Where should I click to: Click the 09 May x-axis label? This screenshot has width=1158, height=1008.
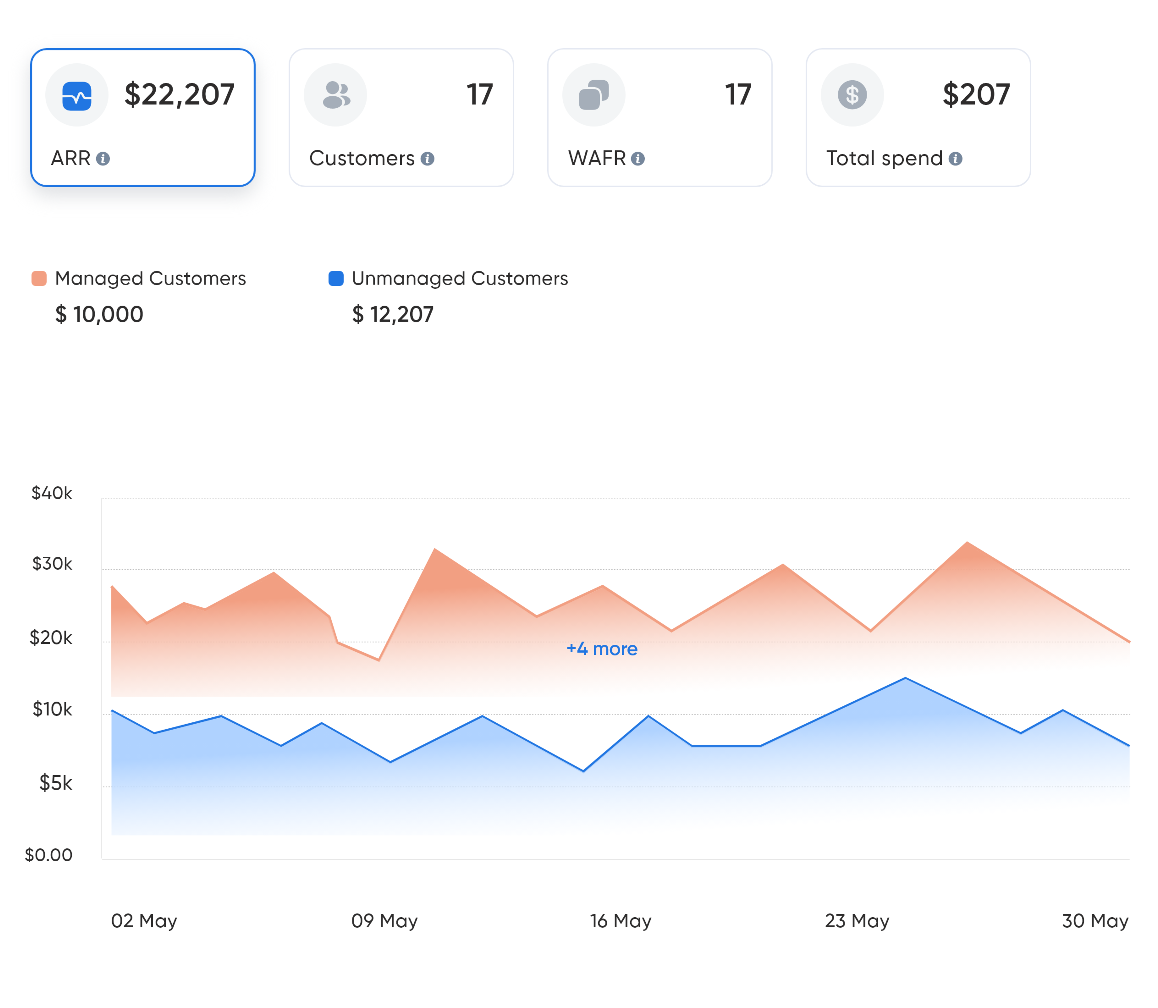[384, 921]
